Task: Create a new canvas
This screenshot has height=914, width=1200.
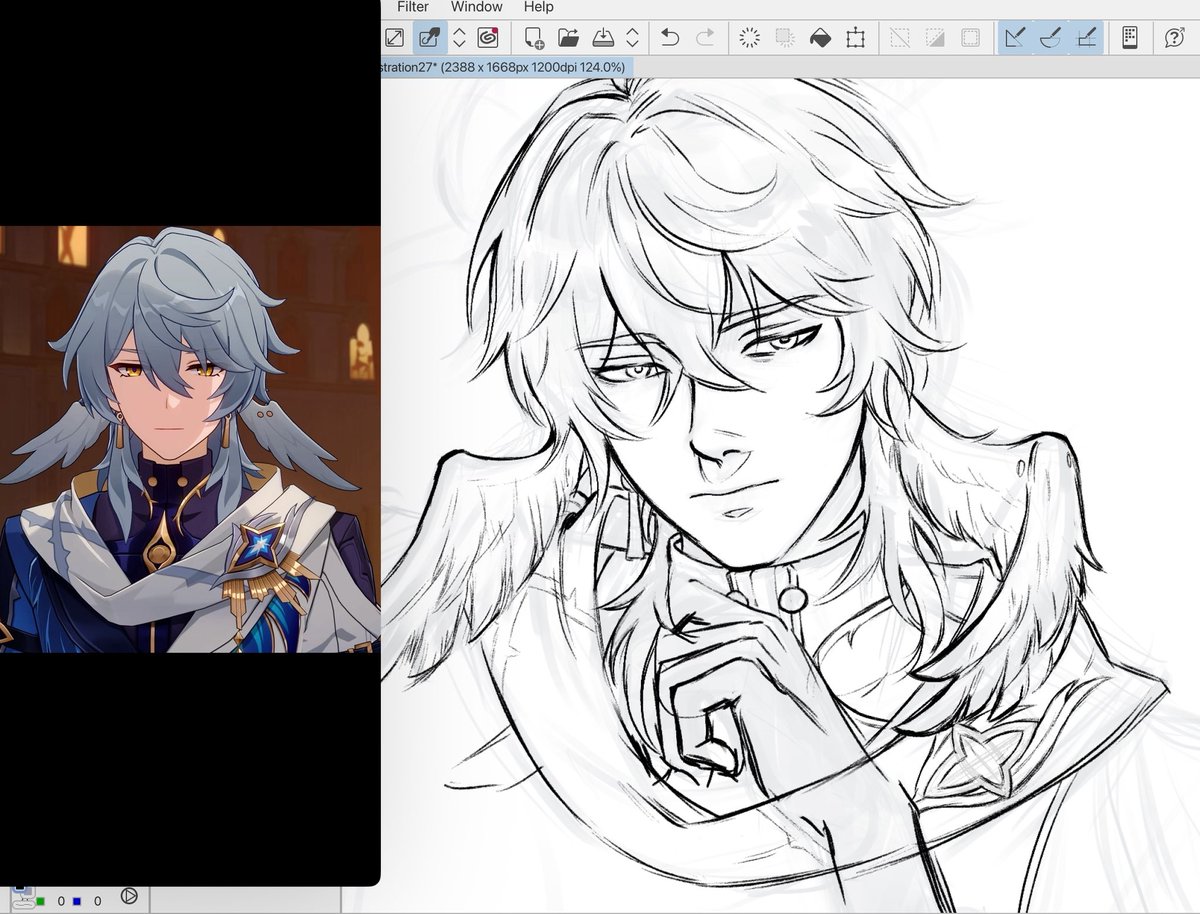Action: pyautogui.click(x=534, y=37)
